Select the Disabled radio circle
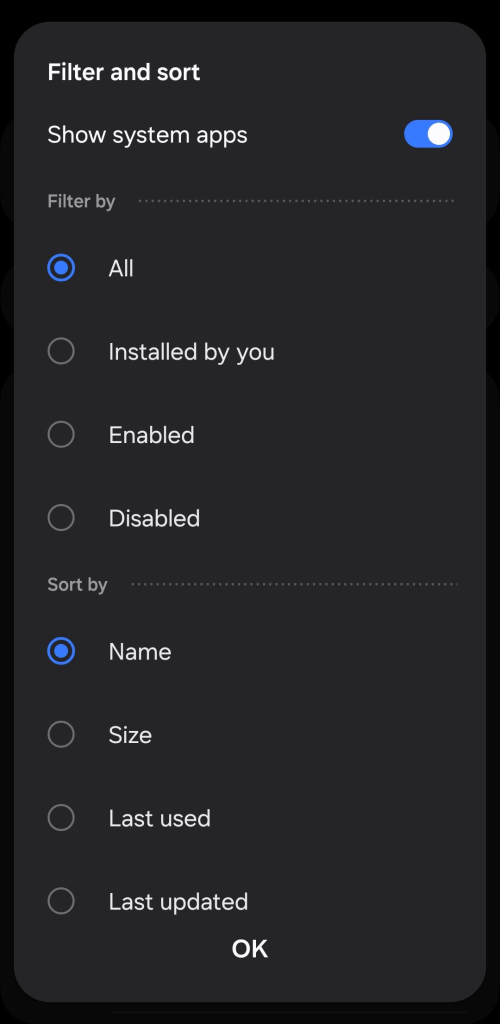 click(61, 518)
